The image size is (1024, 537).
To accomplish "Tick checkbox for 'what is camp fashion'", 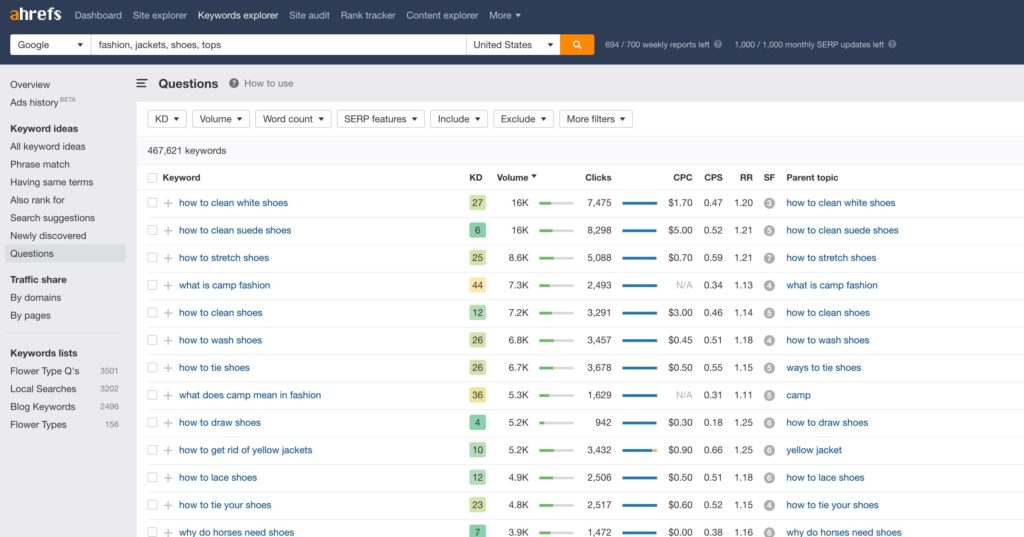I will pos(152,285).
